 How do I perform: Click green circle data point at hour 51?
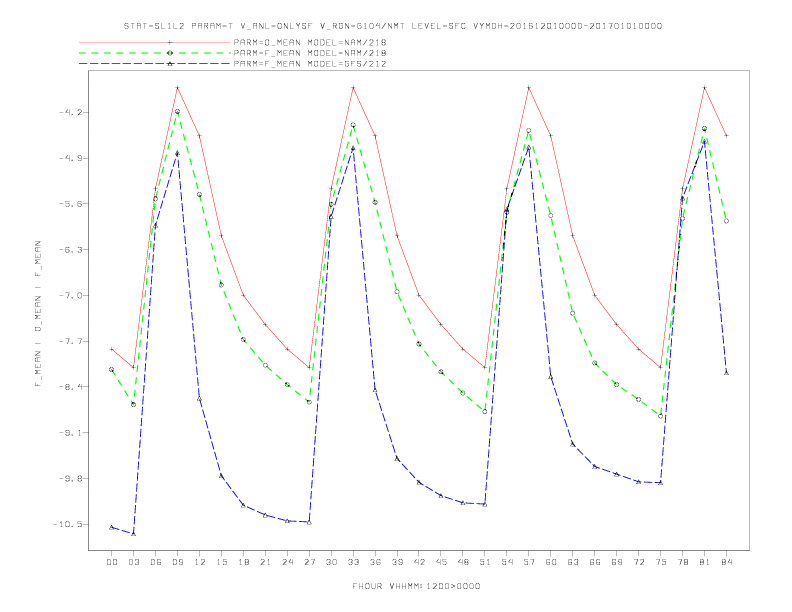point(485,412)
